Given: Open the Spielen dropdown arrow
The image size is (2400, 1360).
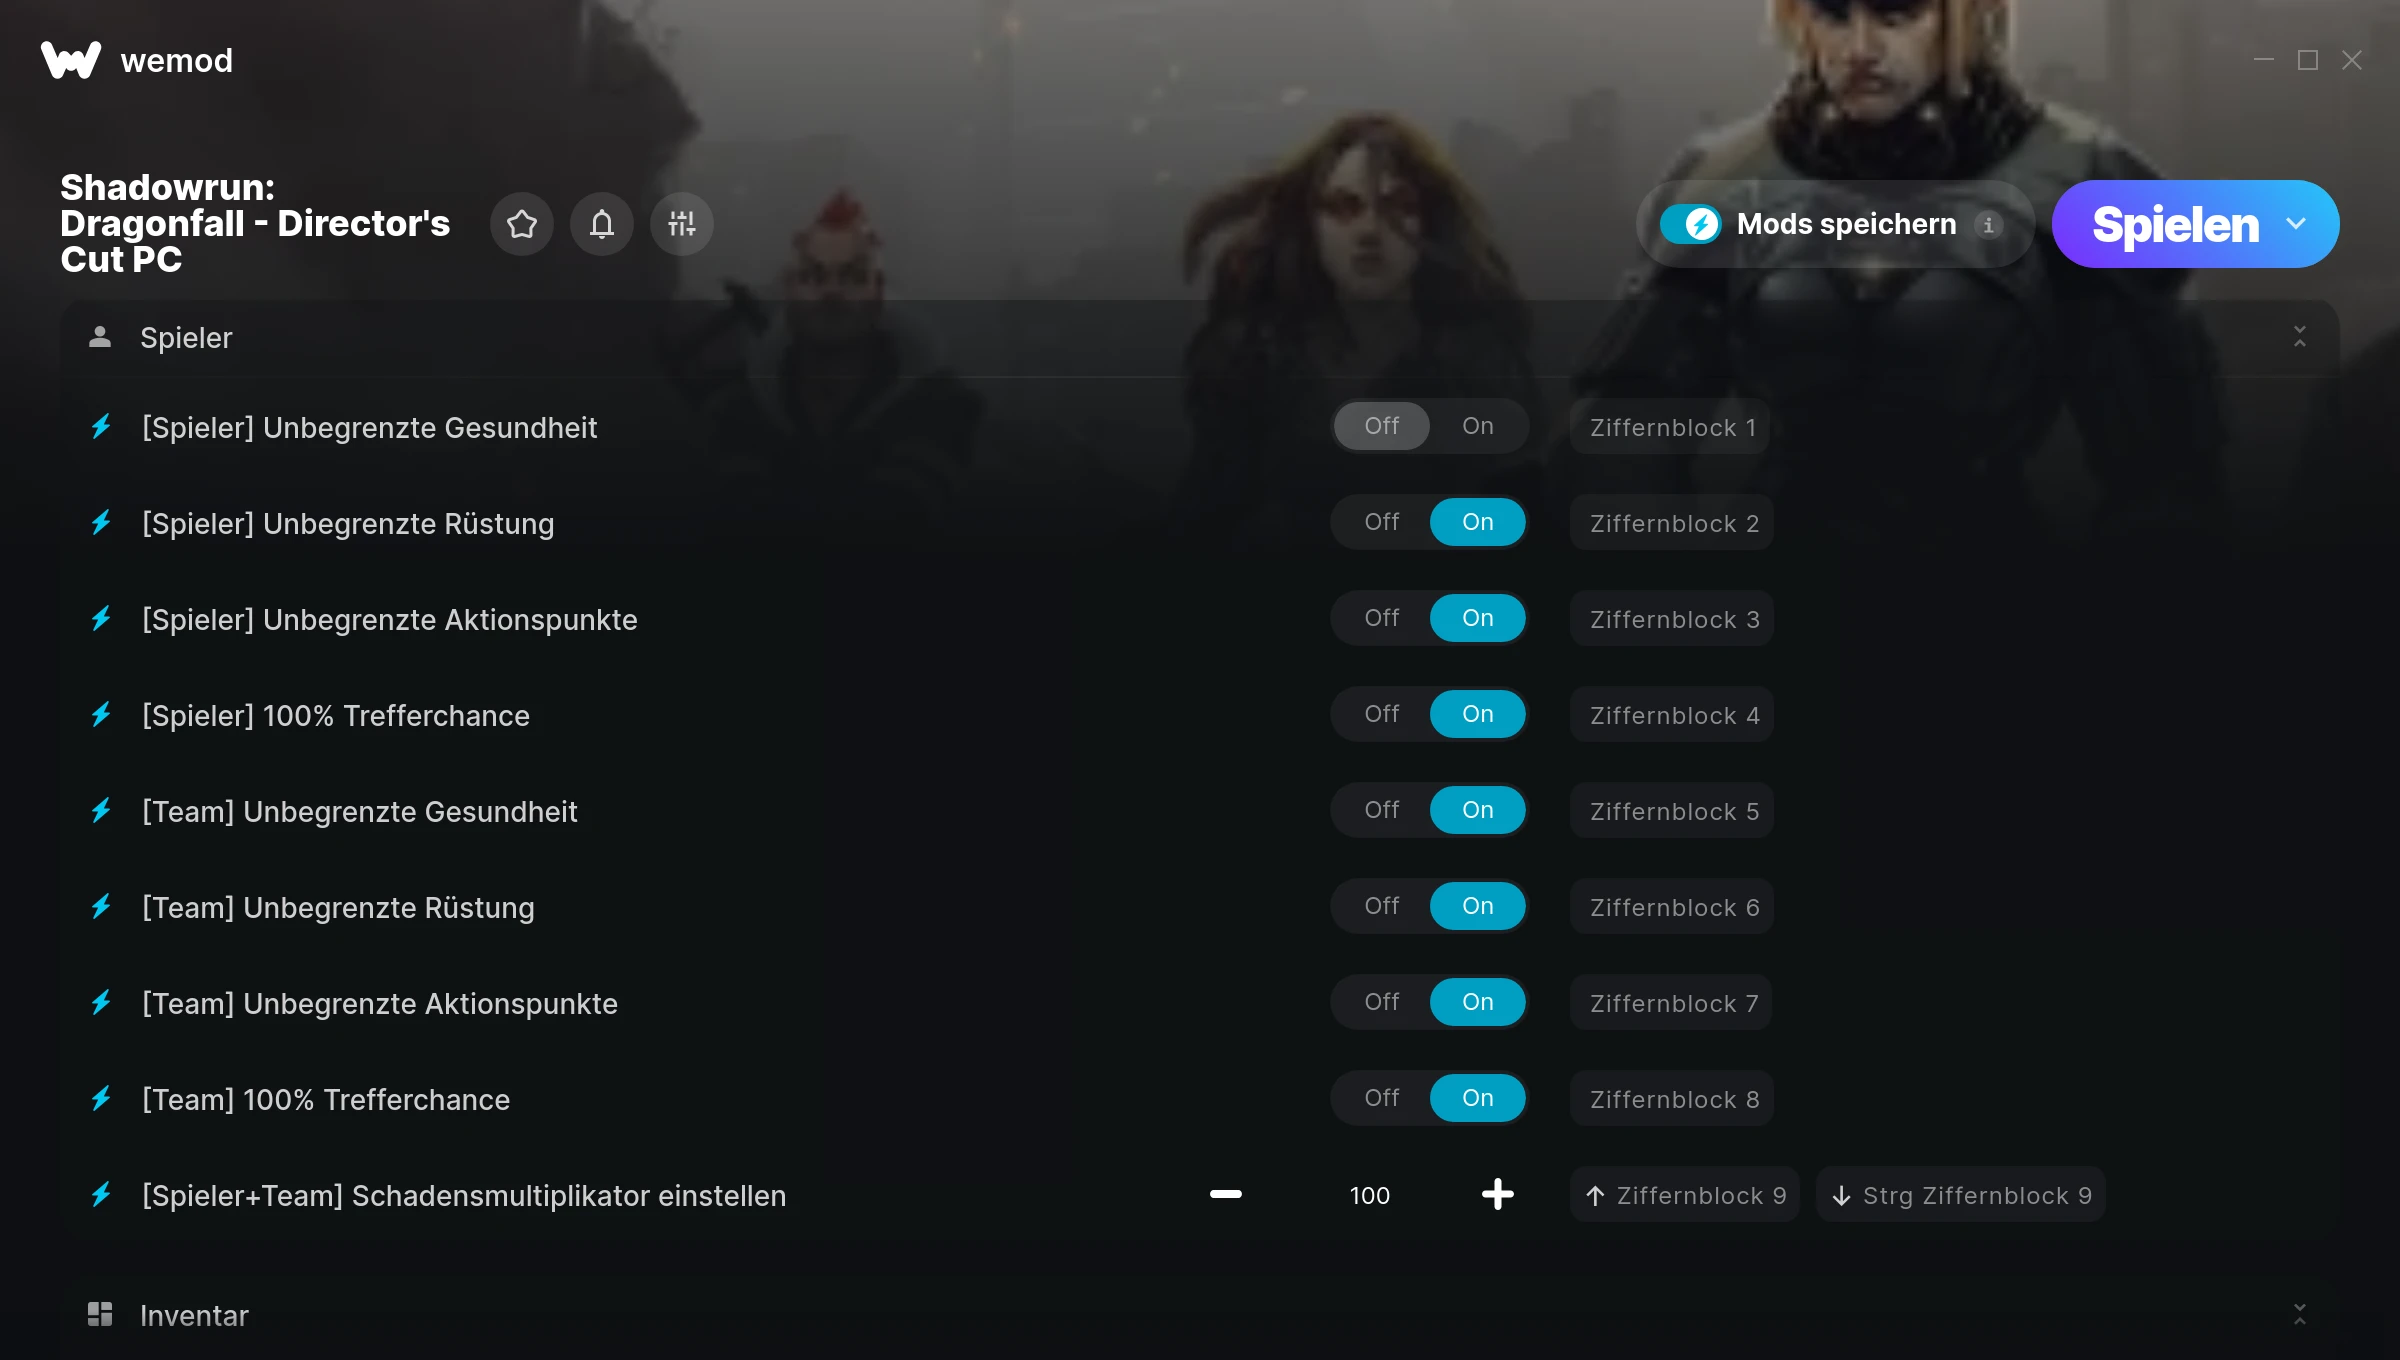Looking at the screenshot, I should (x=2296, y=224).
